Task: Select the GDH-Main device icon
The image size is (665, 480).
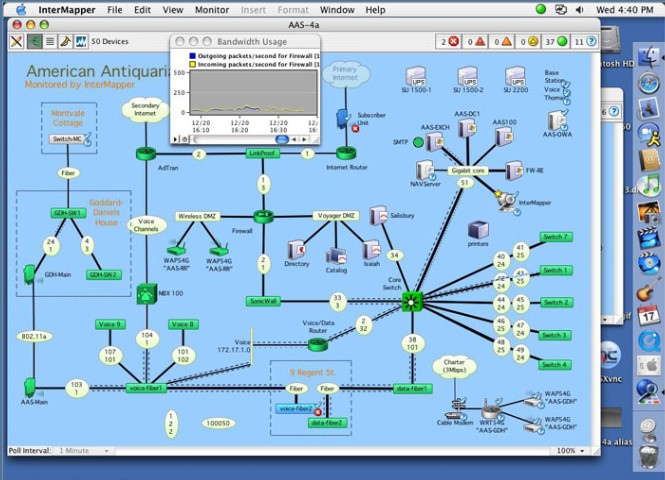Action: (29, 274)
